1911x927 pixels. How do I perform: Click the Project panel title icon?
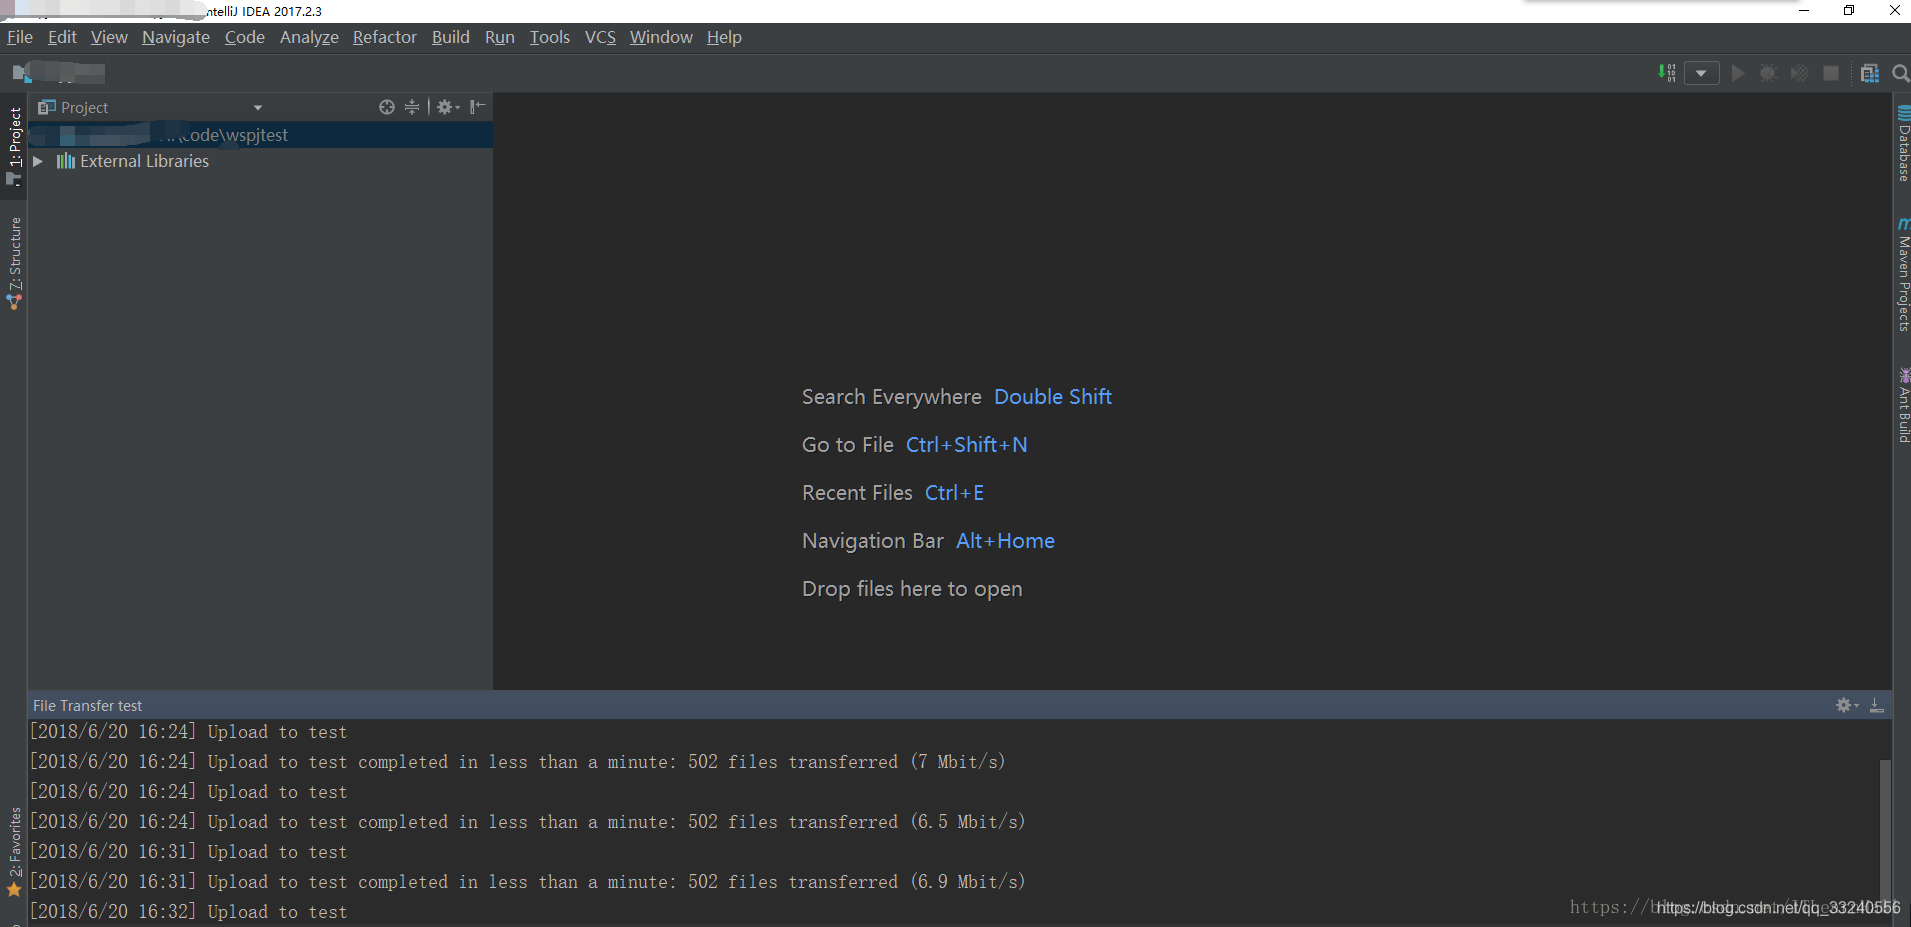tap(46, 107)
